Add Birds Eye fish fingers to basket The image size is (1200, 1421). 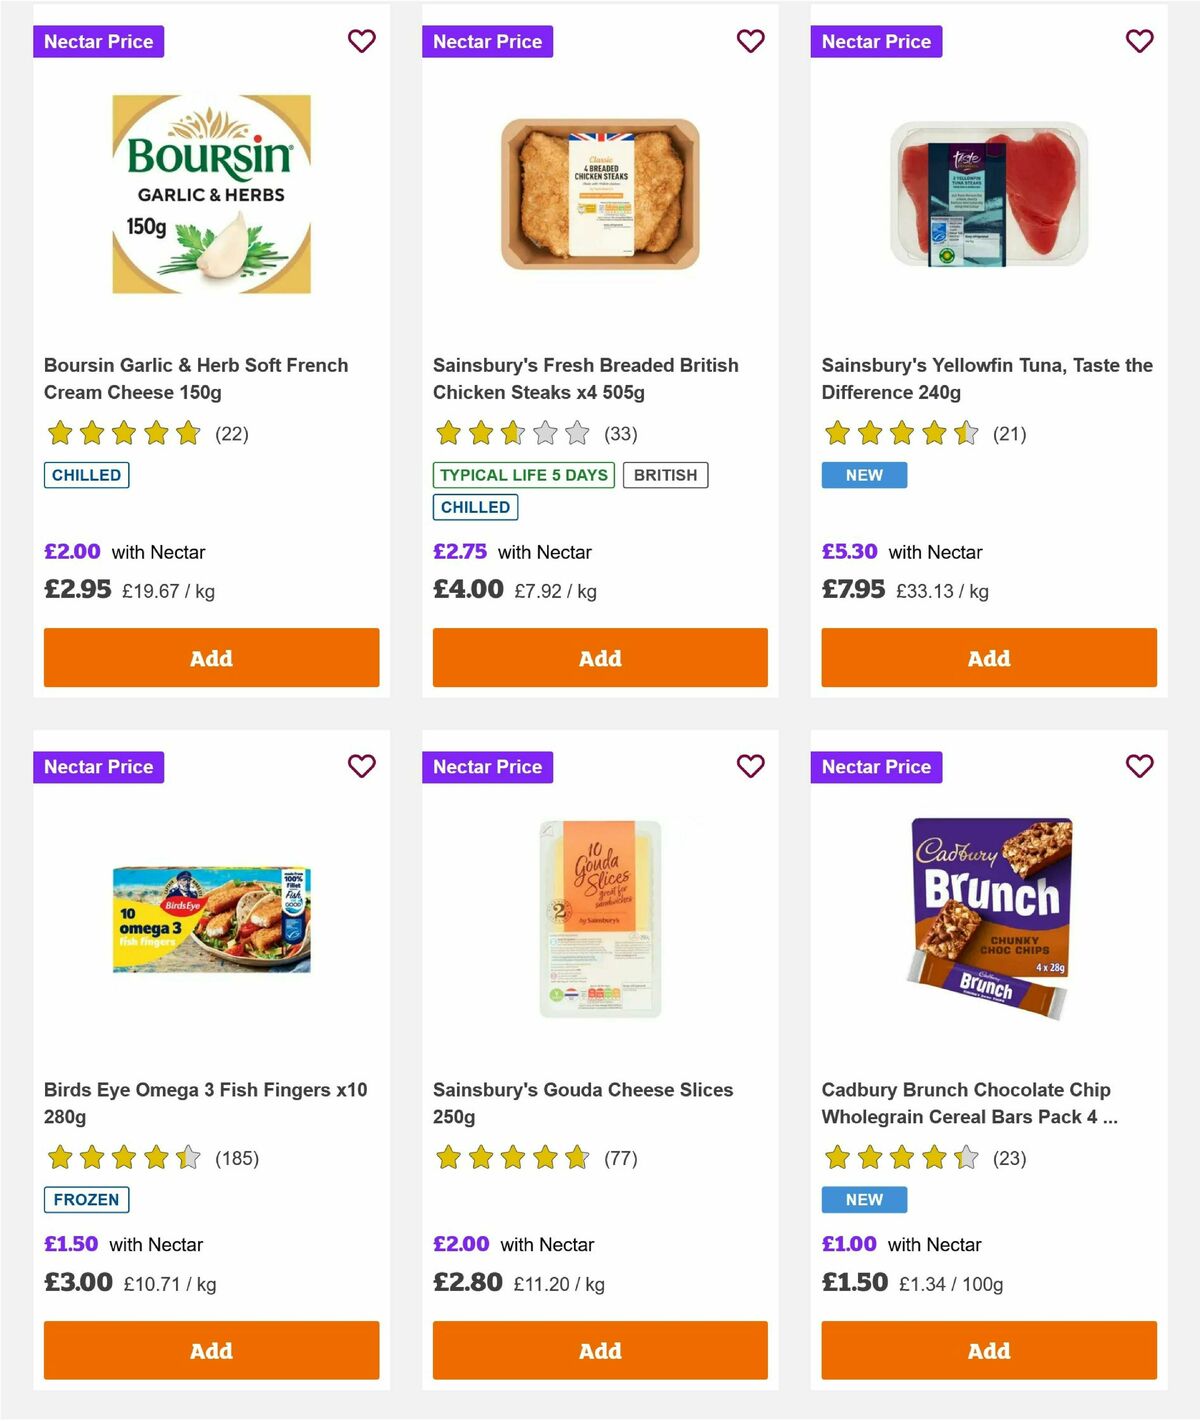[211, 1350]
